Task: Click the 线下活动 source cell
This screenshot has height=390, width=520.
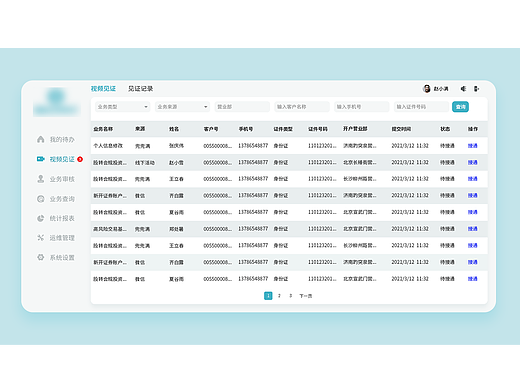Action: [x=145, y=163]
